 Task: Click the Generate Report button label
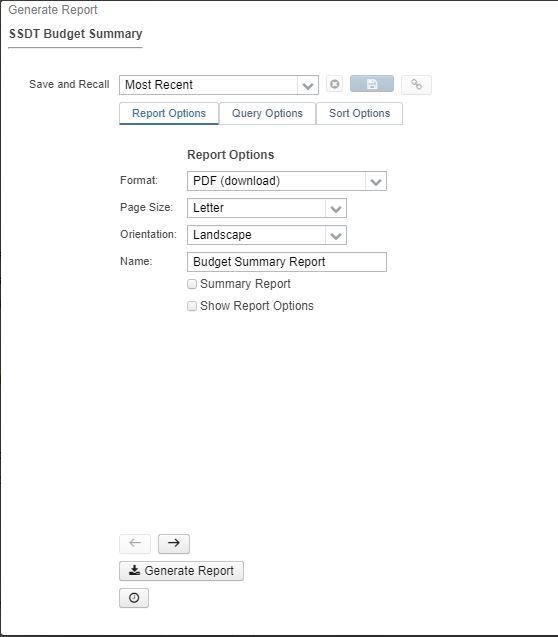(x=189, y=571)
